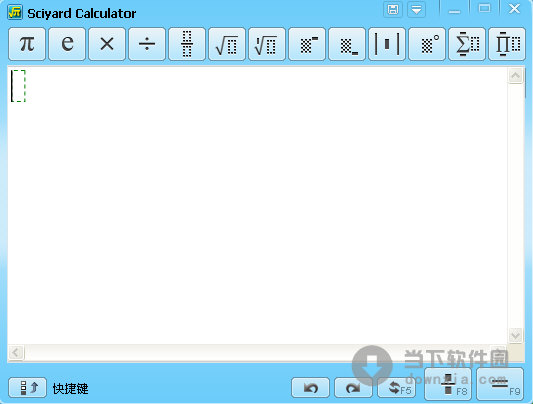This screenshot has width=533, height=404.
Task: Insert a subscript template
Action: tap(347, 44)
